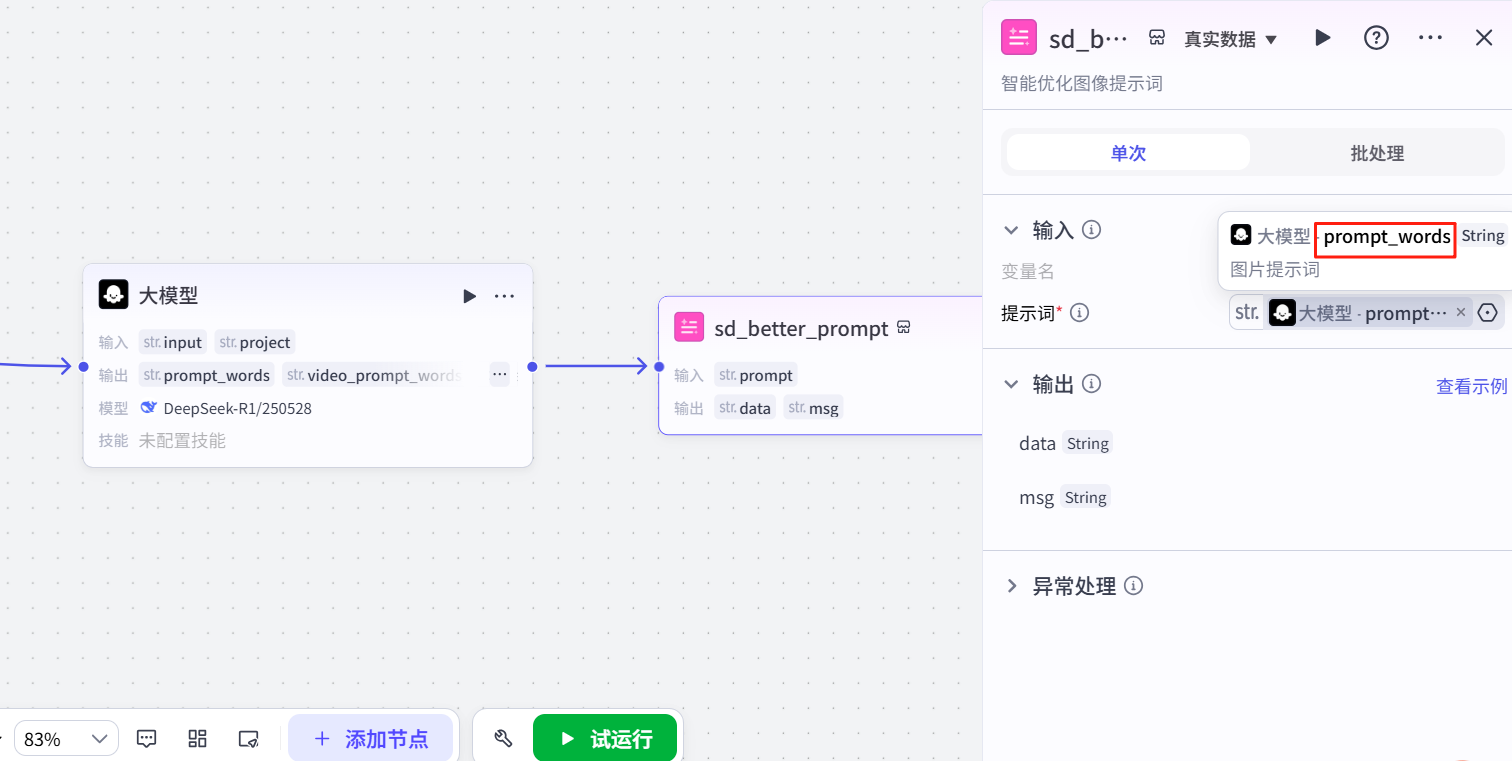Click the data String output row in panel
This screenshot has width=1512, height=761.
(1065, 443)
